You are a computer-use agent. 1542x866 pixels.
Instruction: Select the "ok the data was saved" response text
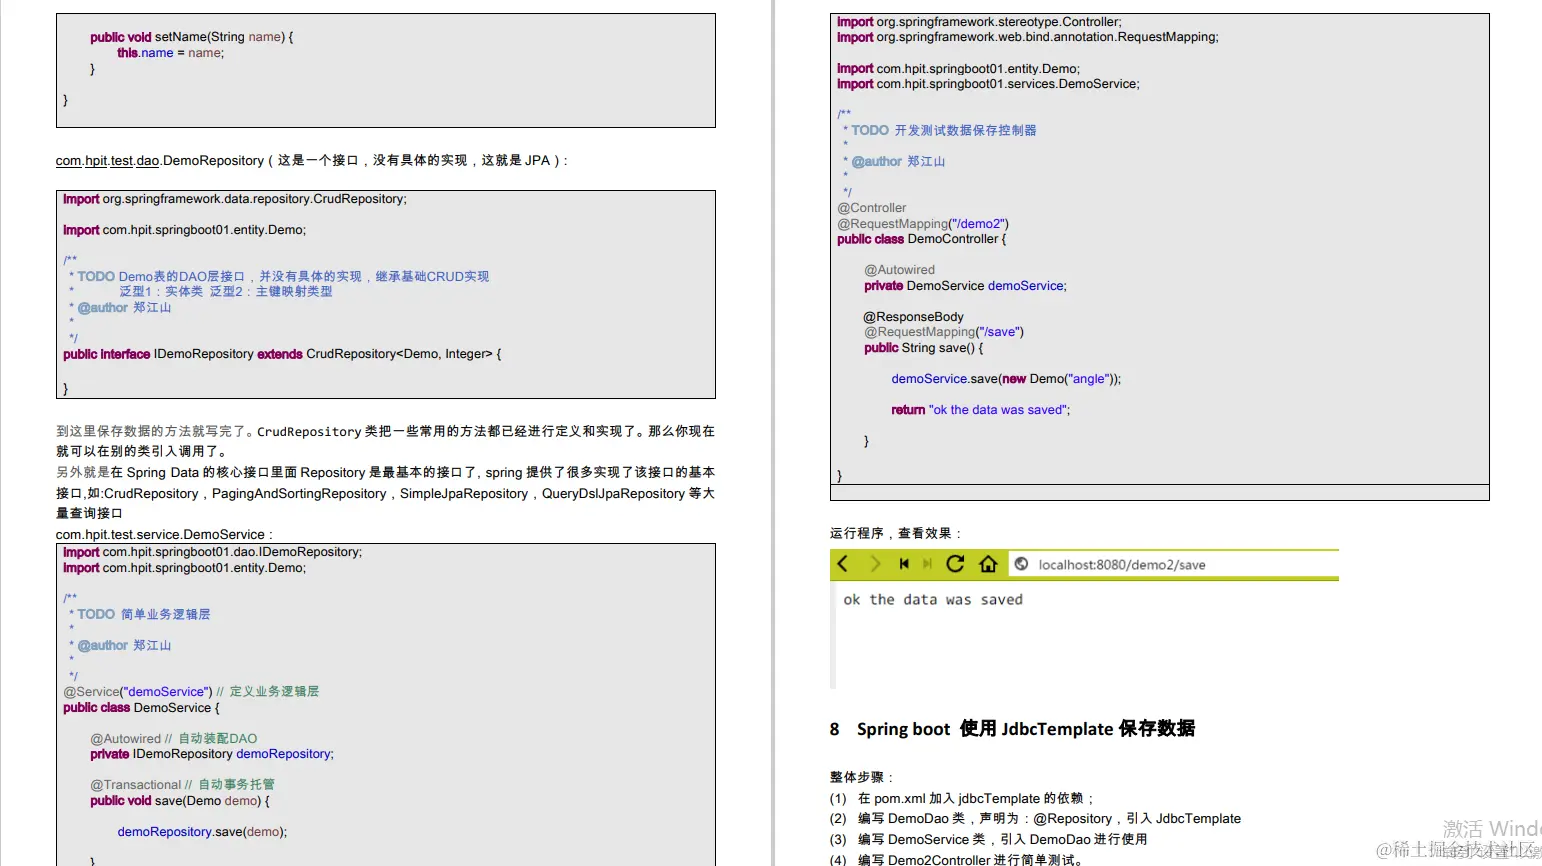[931, 599]
